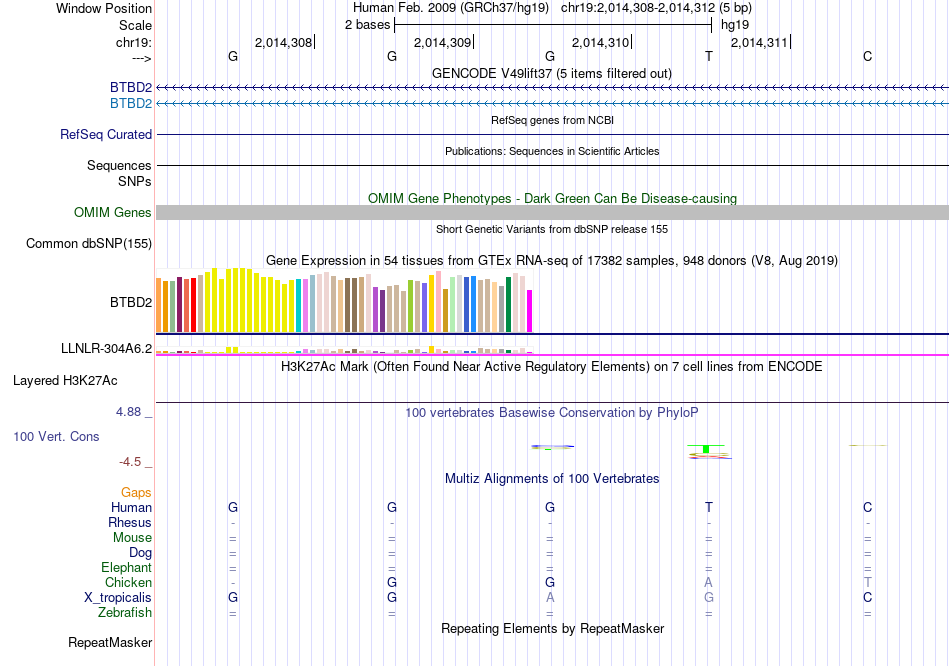Image resolution: width=950 pixels, height=666 pixels.
Task: Open the OMIM Gene Phenotypes track title
Action: coord(552,198)
